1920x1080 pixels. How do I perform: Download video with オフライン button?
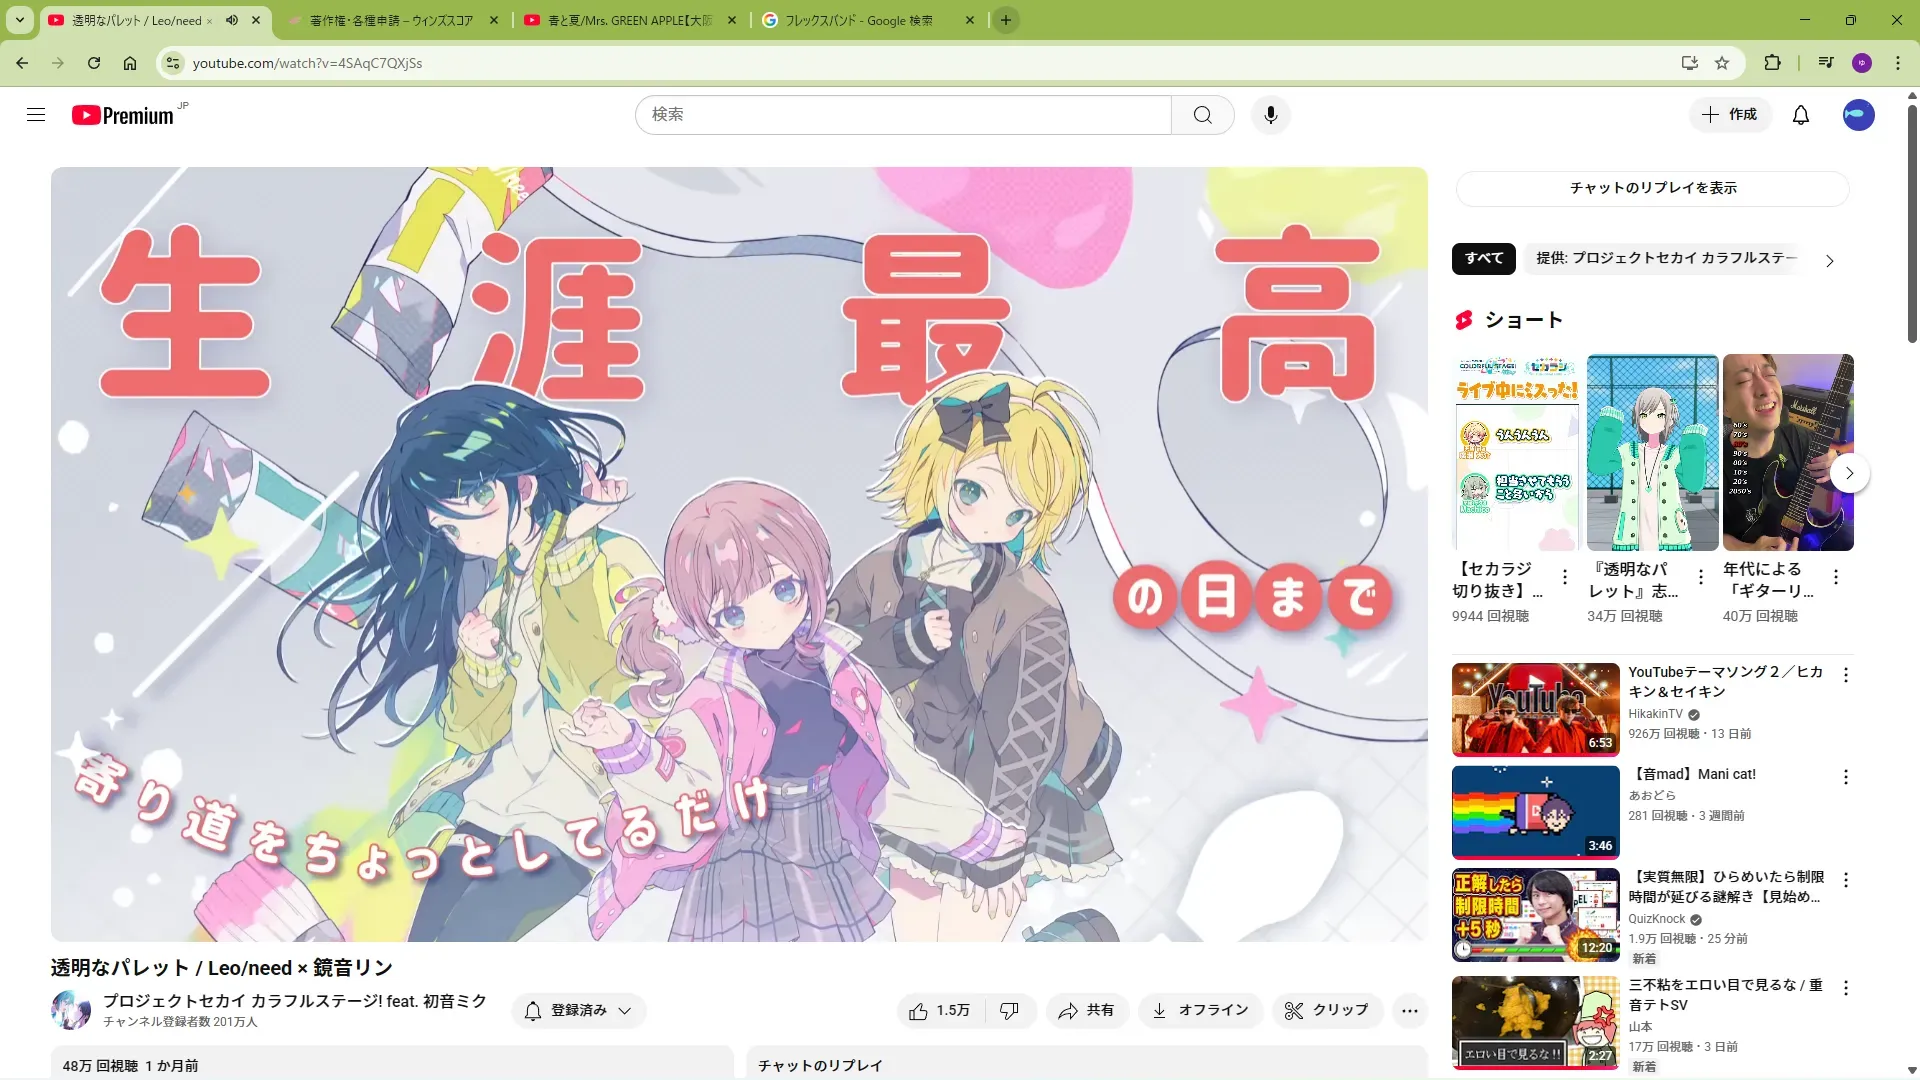click(x=1200, y=1011)
